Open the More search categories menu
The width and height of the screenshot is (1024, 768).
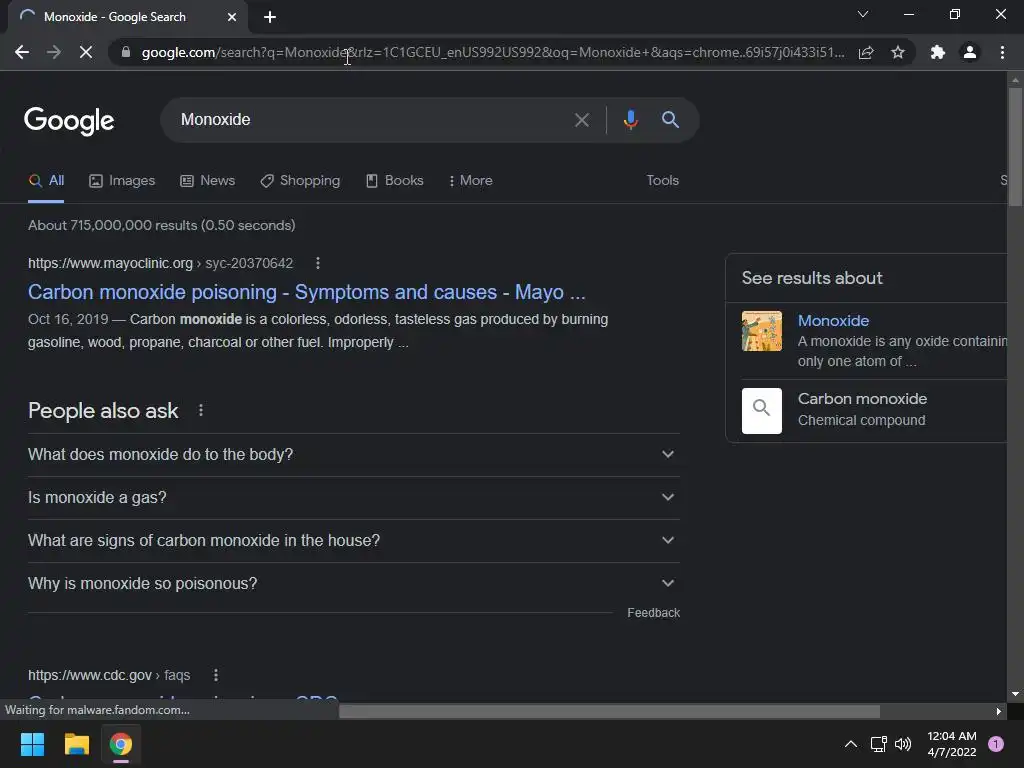point(471,181)
